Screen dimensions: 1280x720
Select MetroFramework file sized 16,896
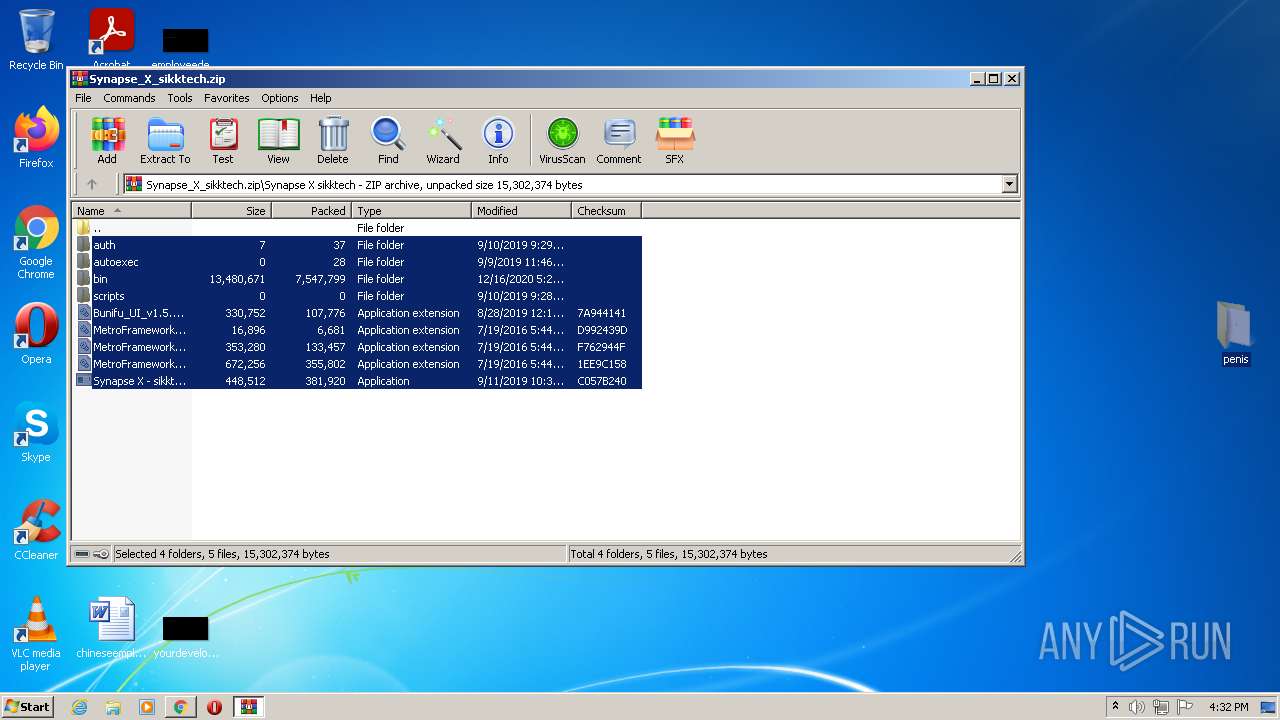(x=357, y=330)
